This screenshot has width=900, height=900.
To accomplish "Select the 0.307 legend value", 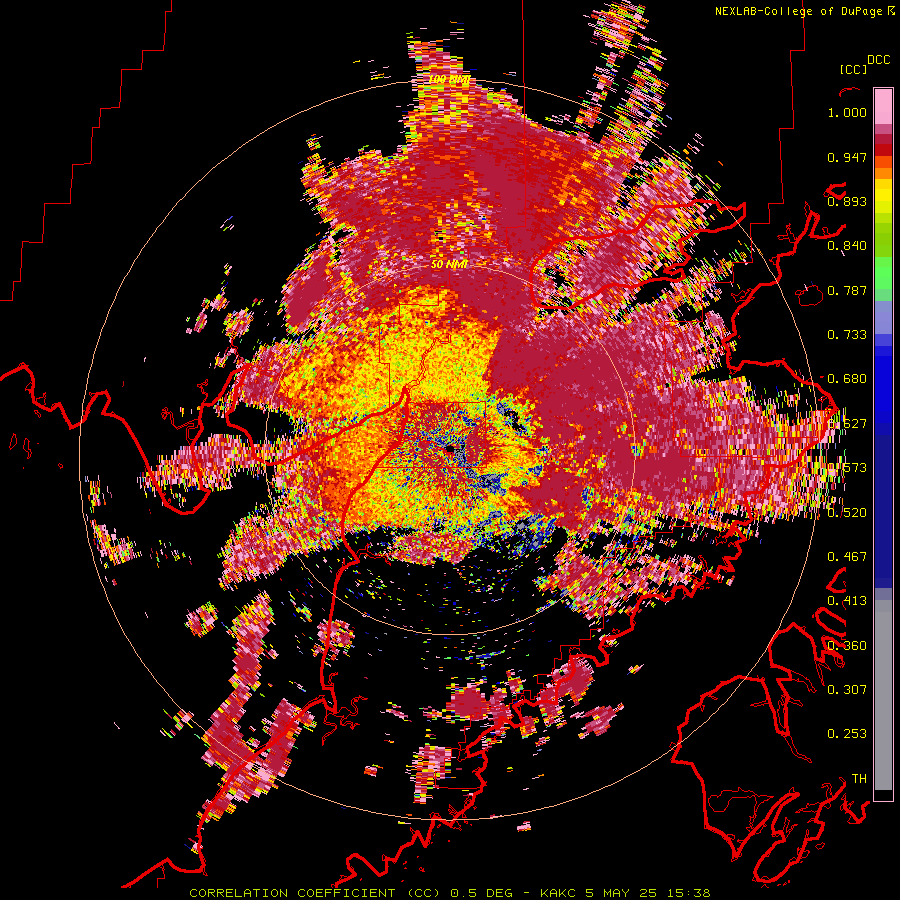I will (847, 689).
